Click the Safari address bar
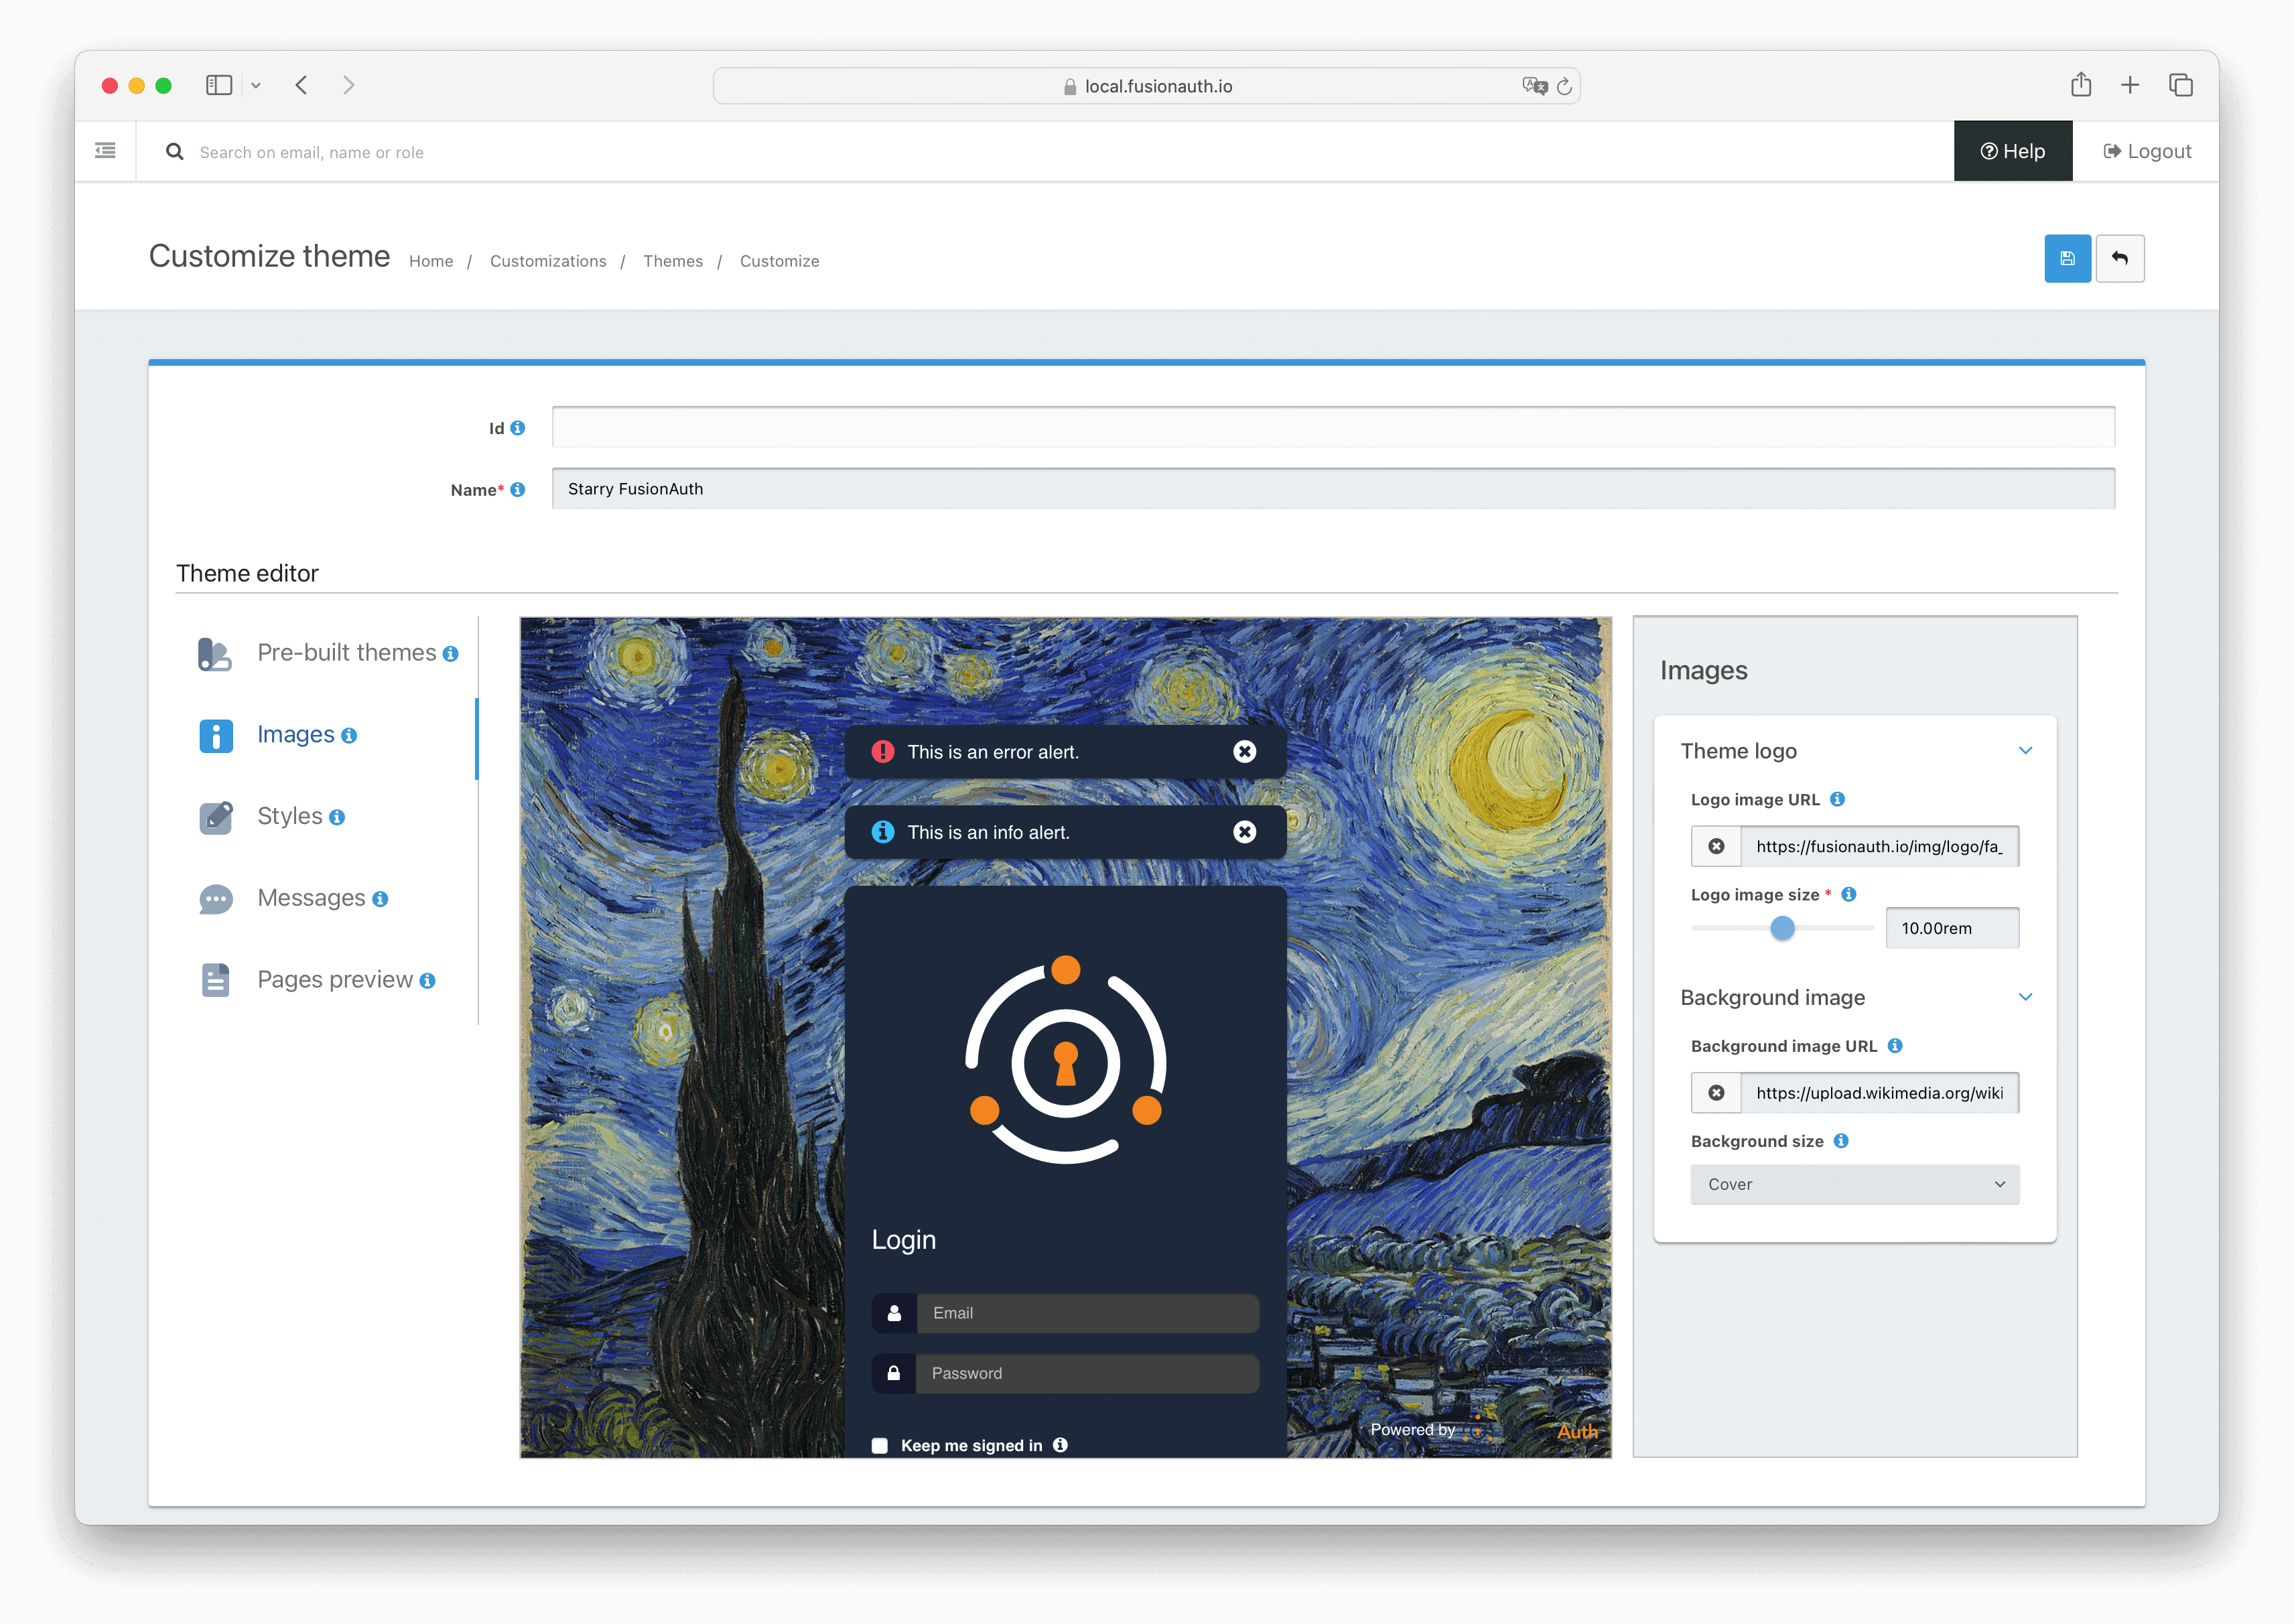 pos(1146,86)
